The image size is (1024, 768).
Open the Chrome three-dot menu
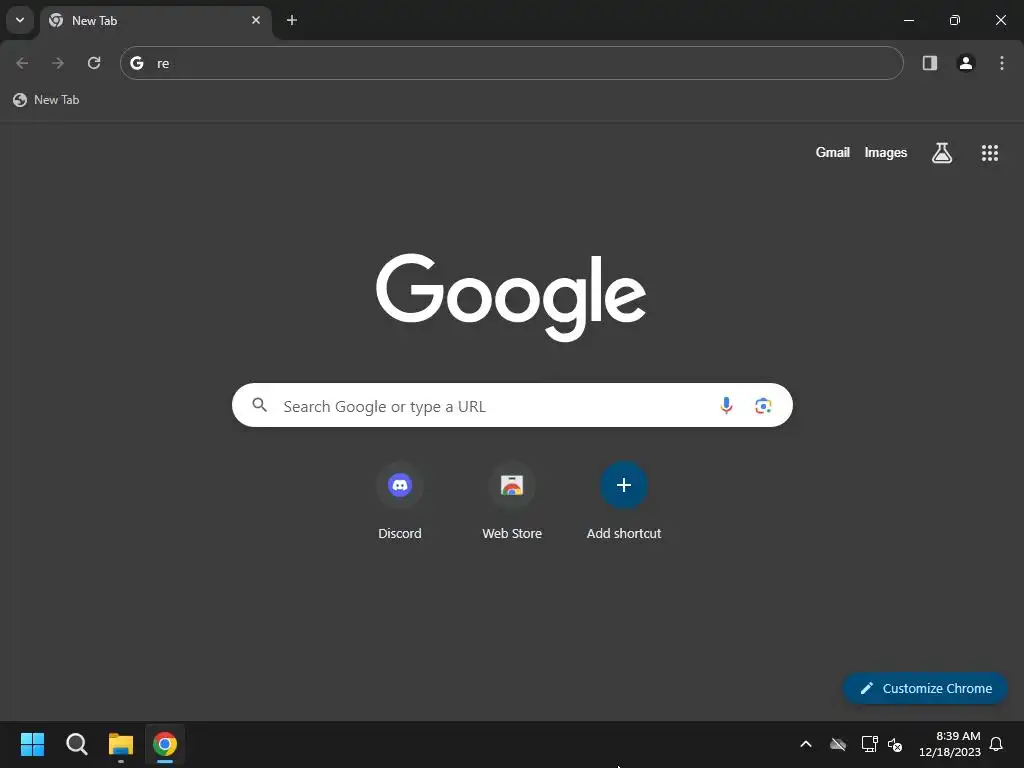1002,63
